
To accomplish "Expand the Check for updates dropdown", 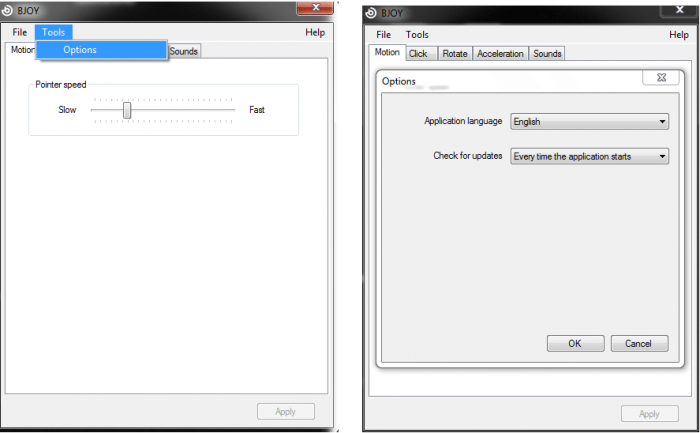I will click(x=589, y=156).
